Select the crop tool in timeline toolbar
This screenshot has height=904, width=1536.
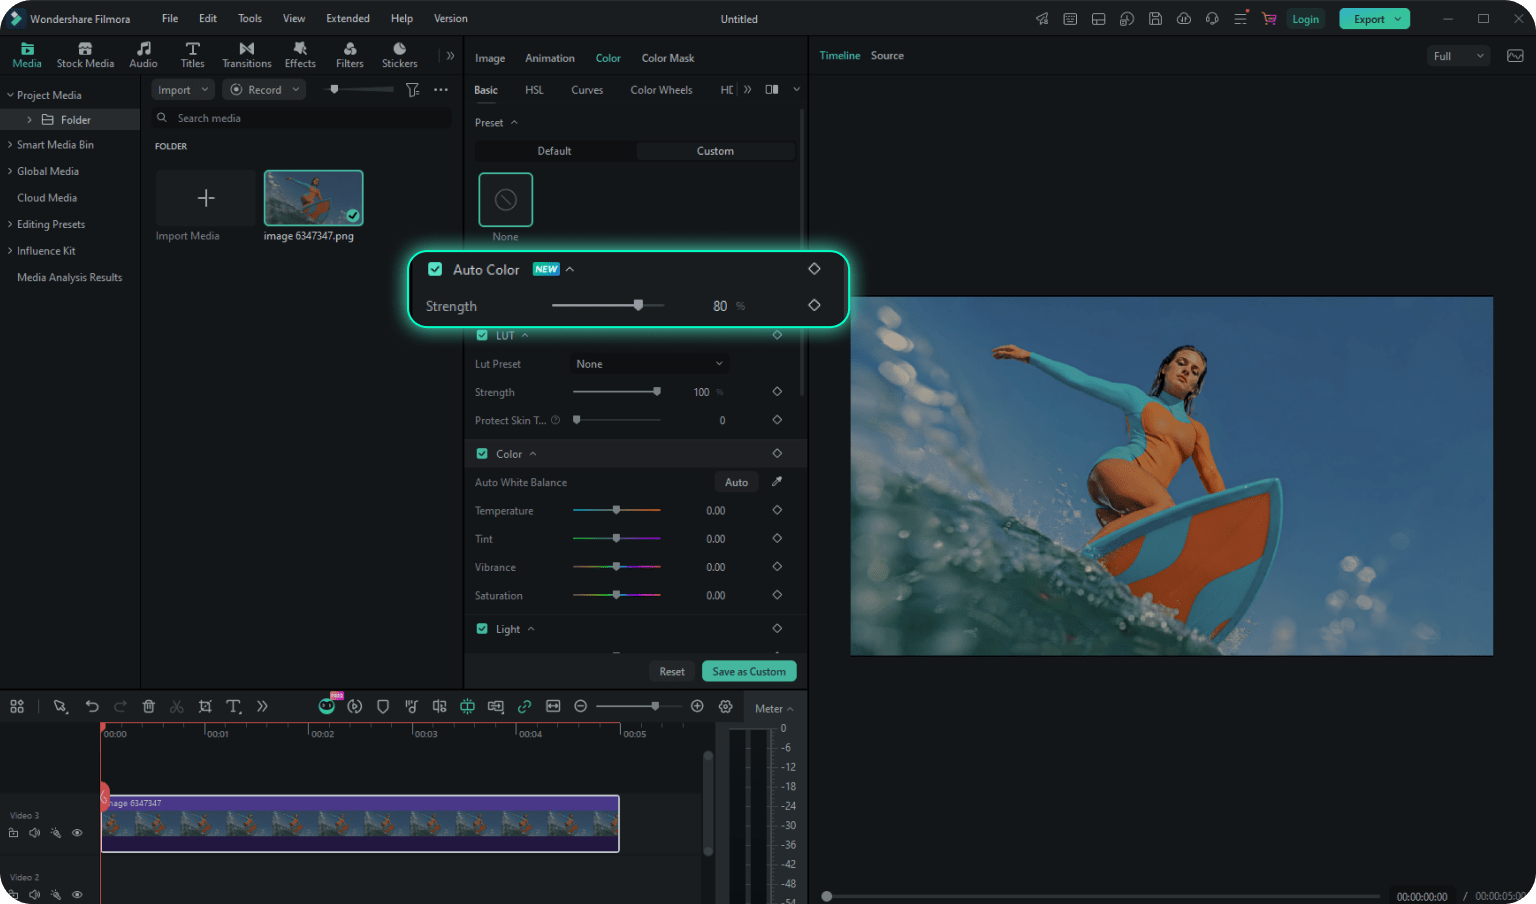[x=205, y=706]
